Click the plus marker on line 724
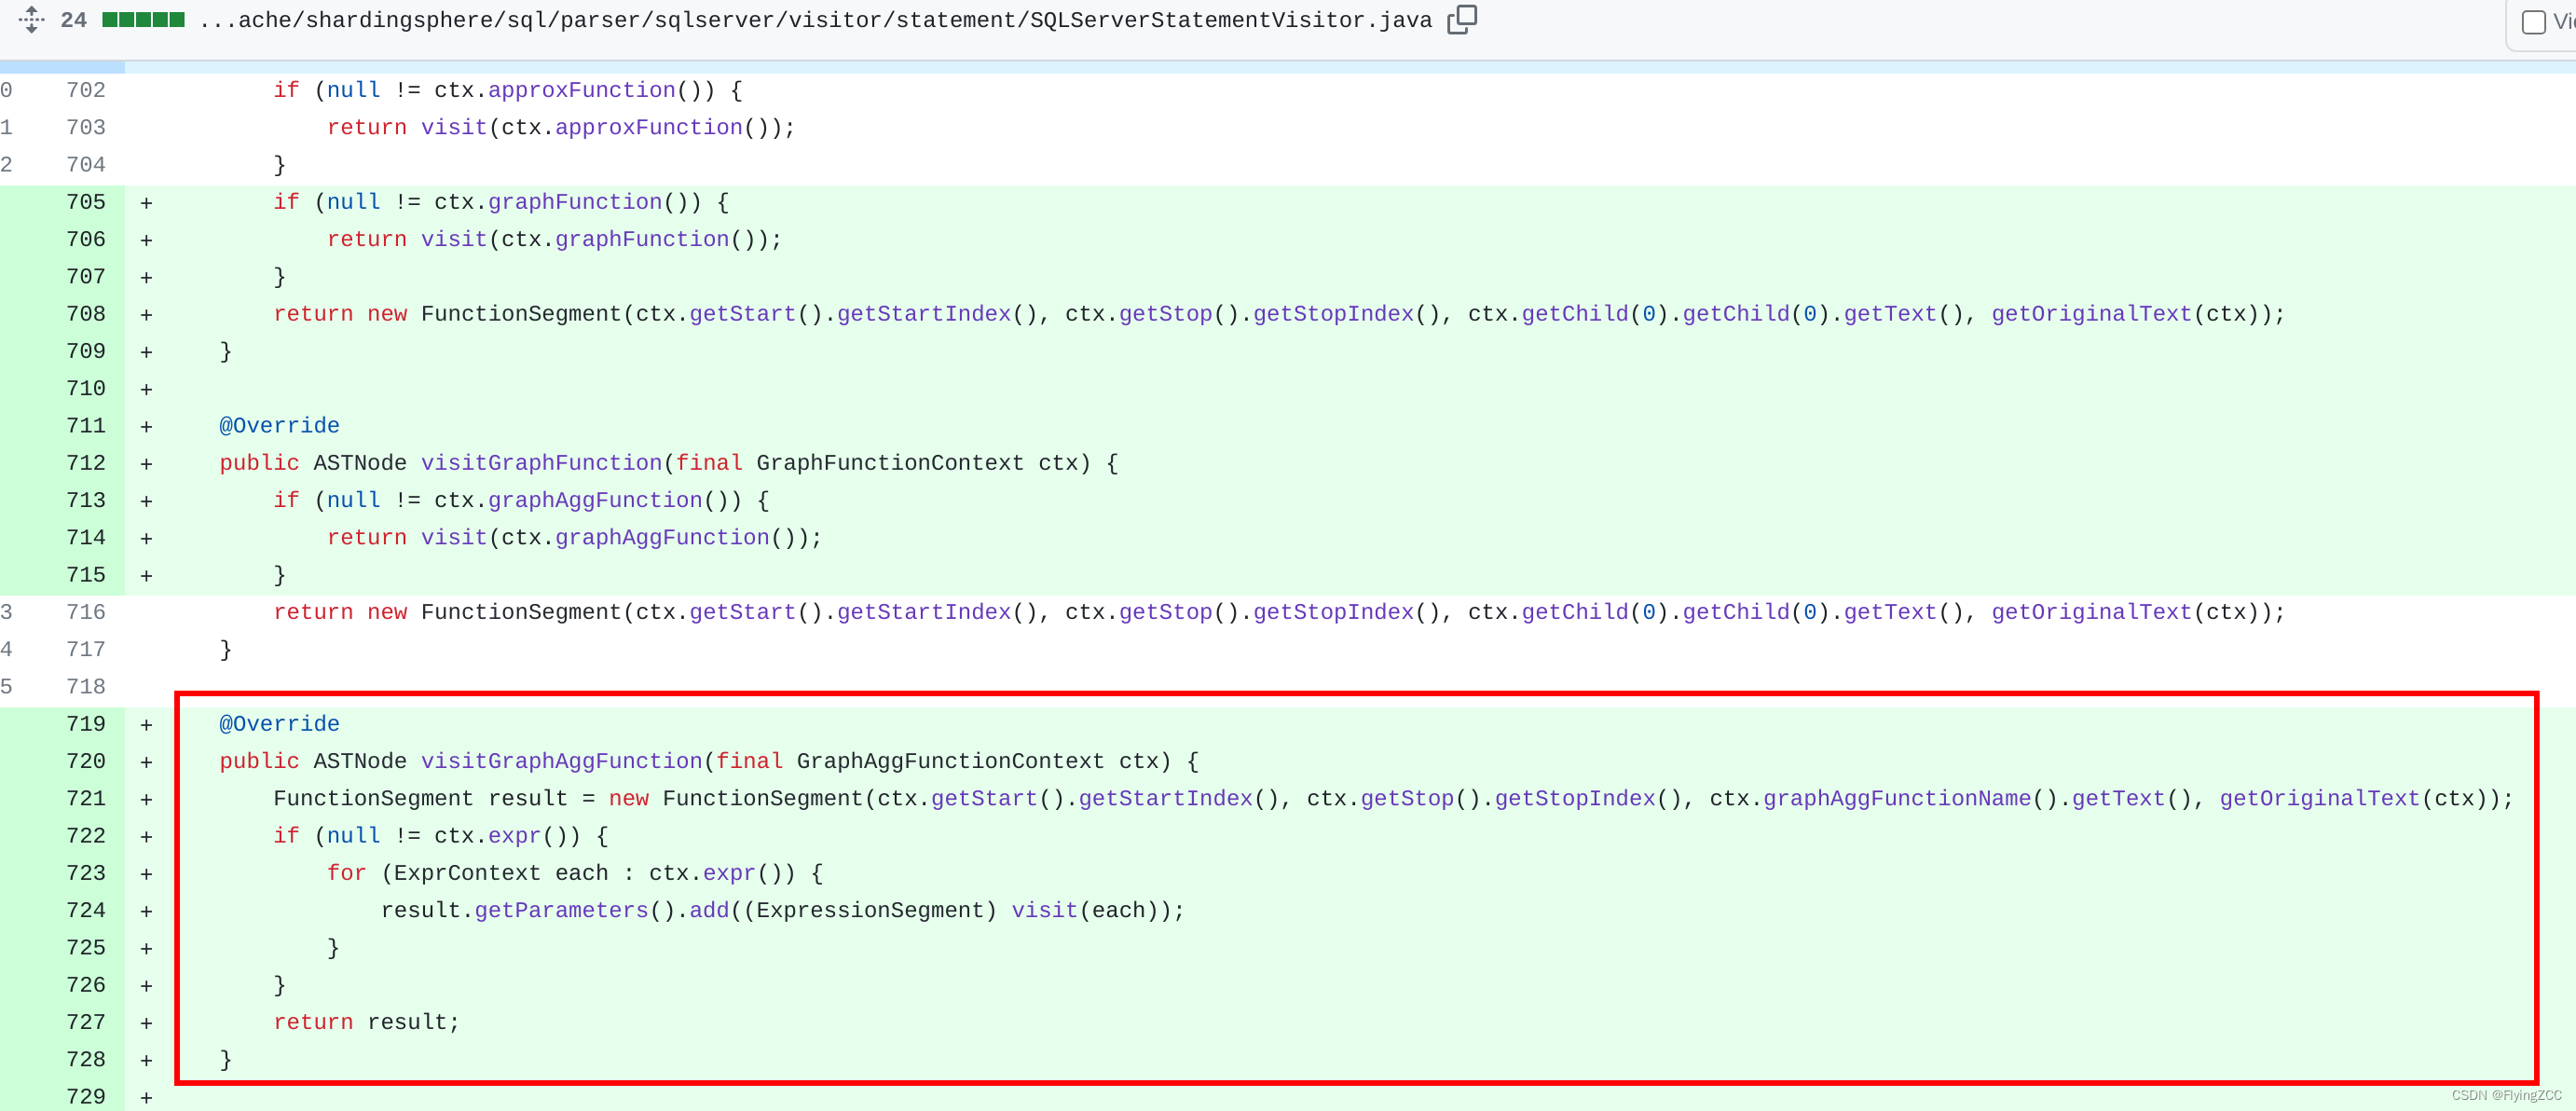Viewport: 2576px width, 1111px height. 146,911
